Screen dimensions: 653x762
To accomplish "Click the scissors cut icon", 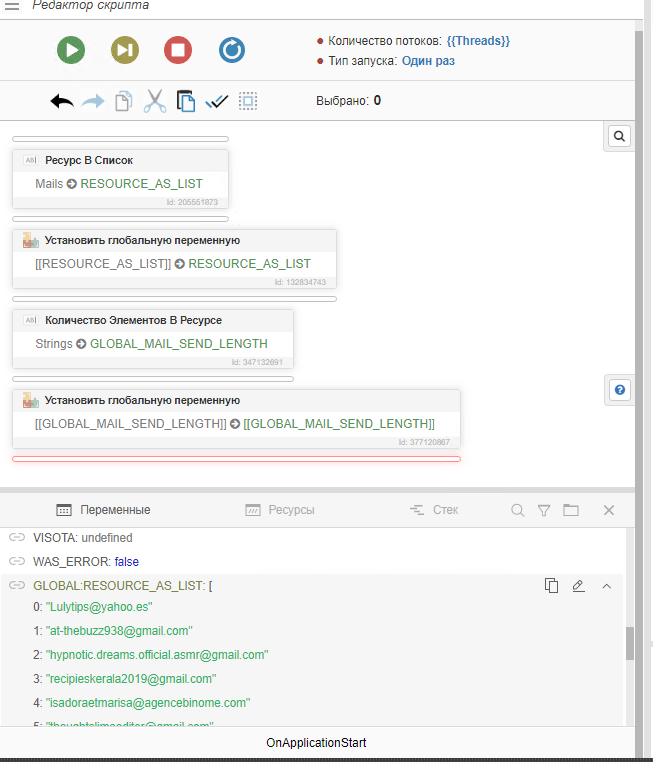I will tap(154, 101).
